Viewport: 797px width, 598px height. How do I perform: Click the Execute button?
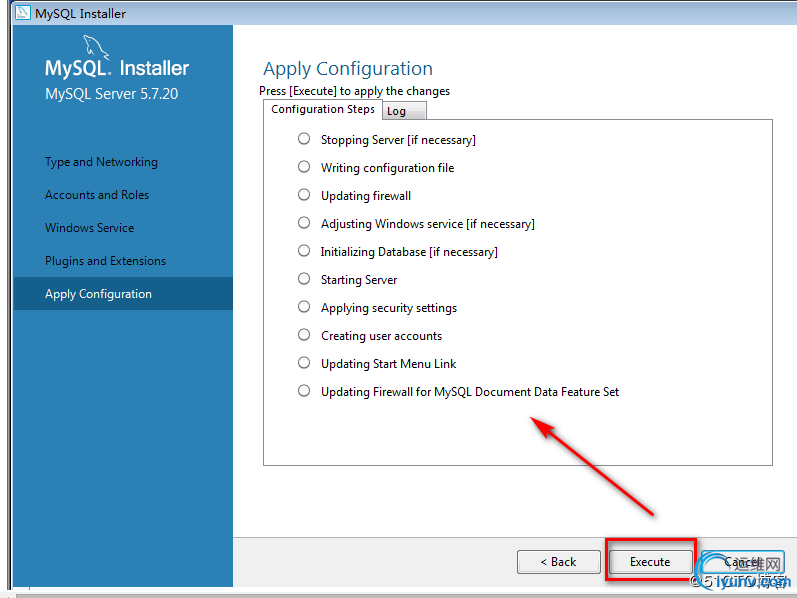(650, 561)
